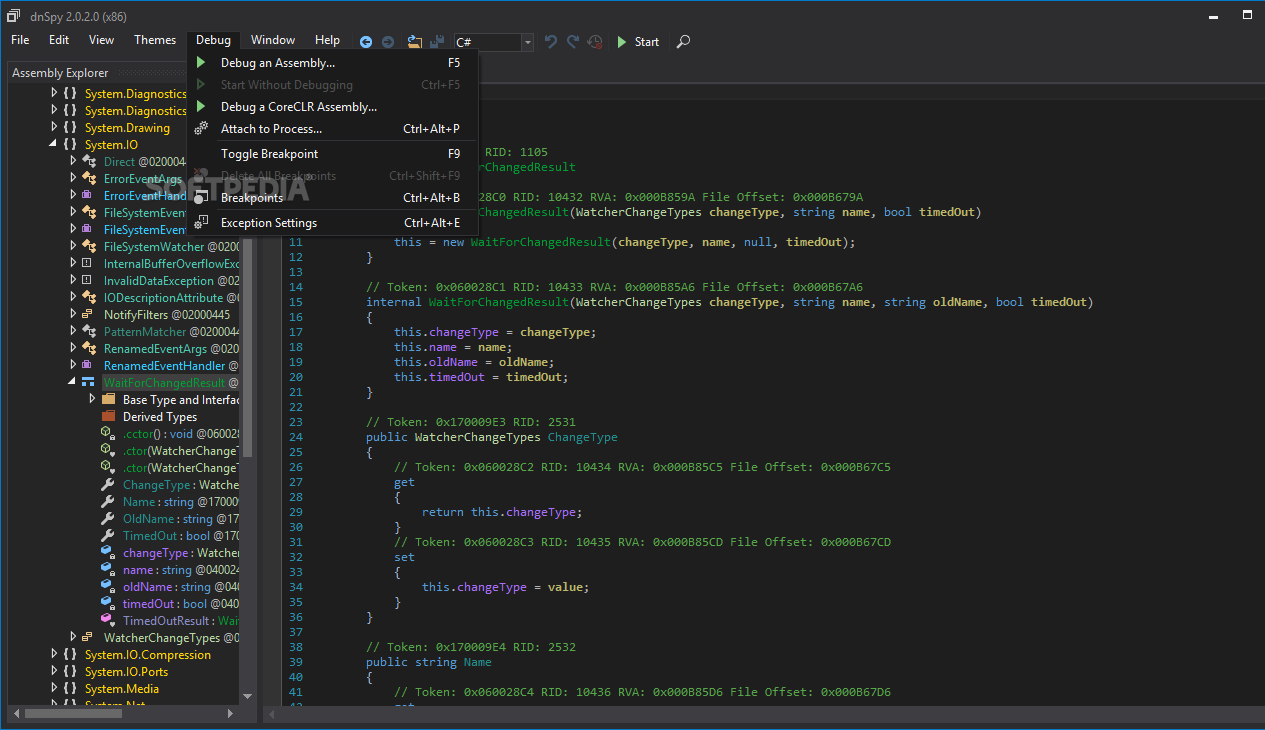Click the tree's horizontal scrollbar left arrow
Viewport: 1265px width, 730px height.
click(x=16, y=713)
